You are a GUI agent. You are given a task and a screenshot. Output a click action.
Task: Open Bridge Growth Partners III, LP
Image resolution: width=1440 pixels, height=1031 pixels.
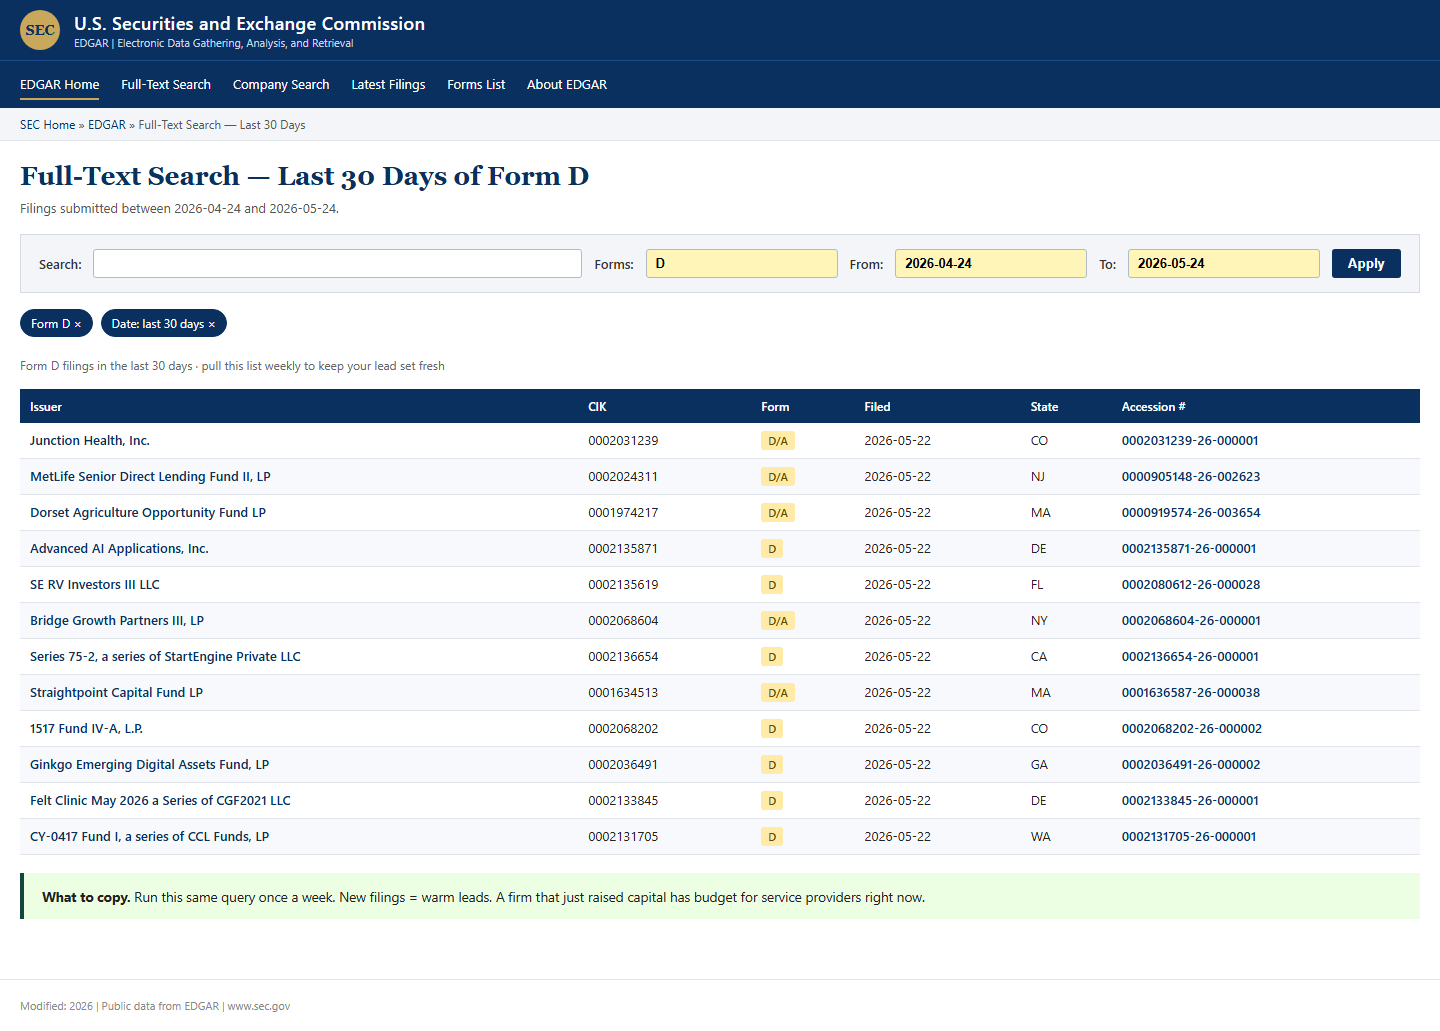point(117,621)
